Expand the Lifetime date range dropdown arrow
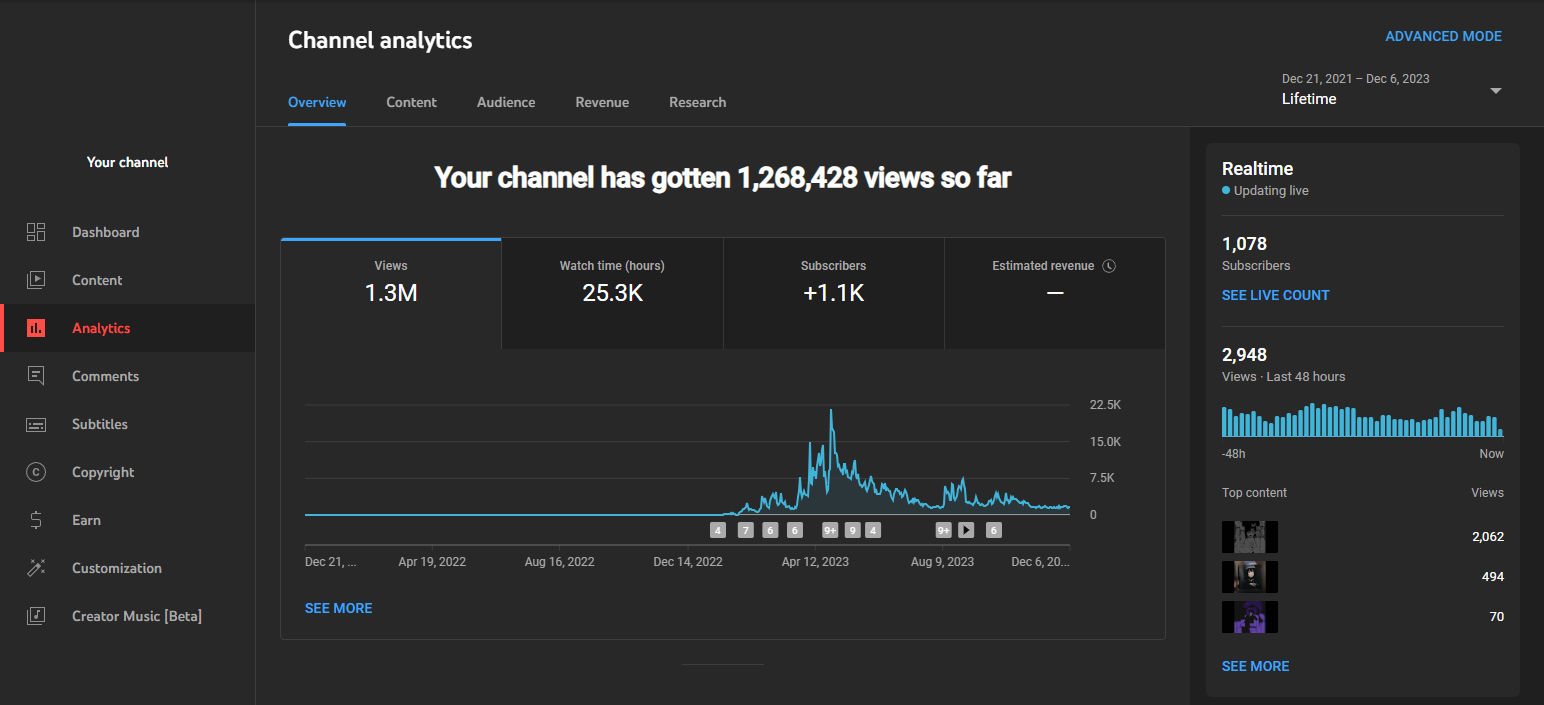Viewport: 1544px width, 705px height. pyautogui.click(x=1496, y=90)
